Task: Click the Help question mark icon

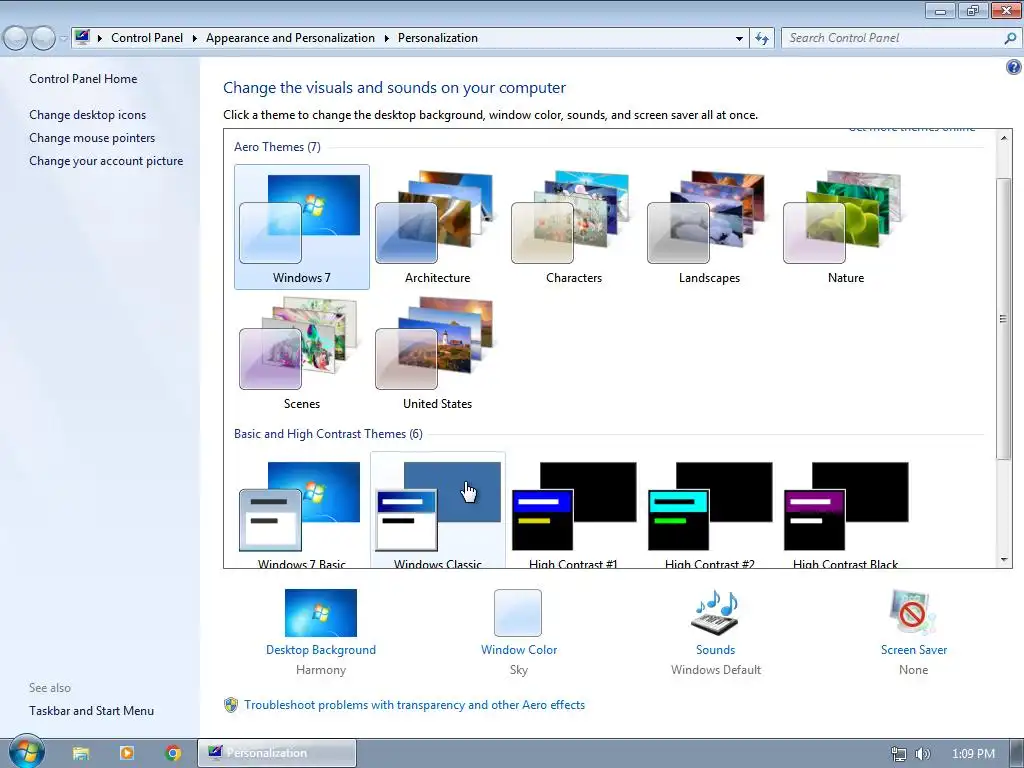Action: click(x=1014, y=67)
